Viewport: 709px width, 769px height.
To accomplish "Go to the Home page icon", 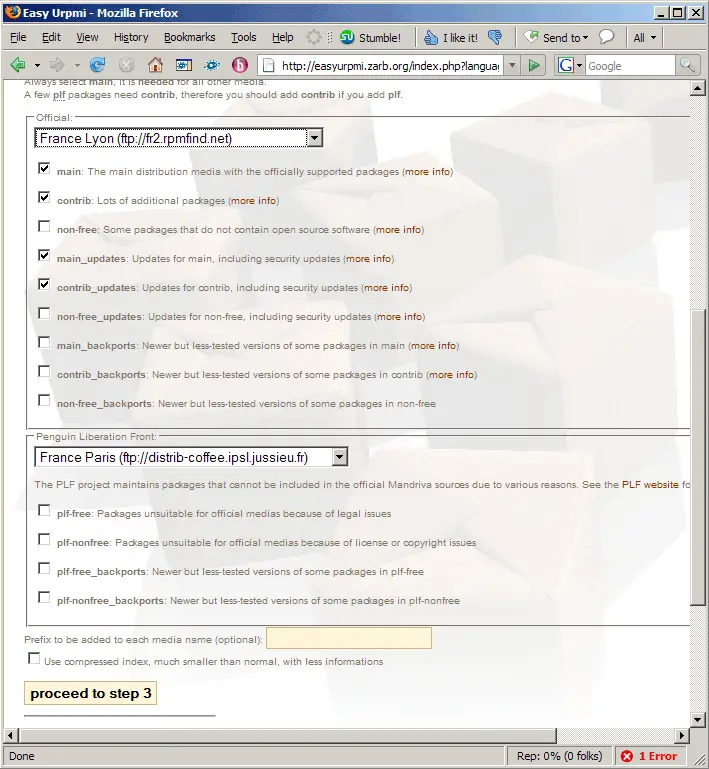I will tap(155, 65).
